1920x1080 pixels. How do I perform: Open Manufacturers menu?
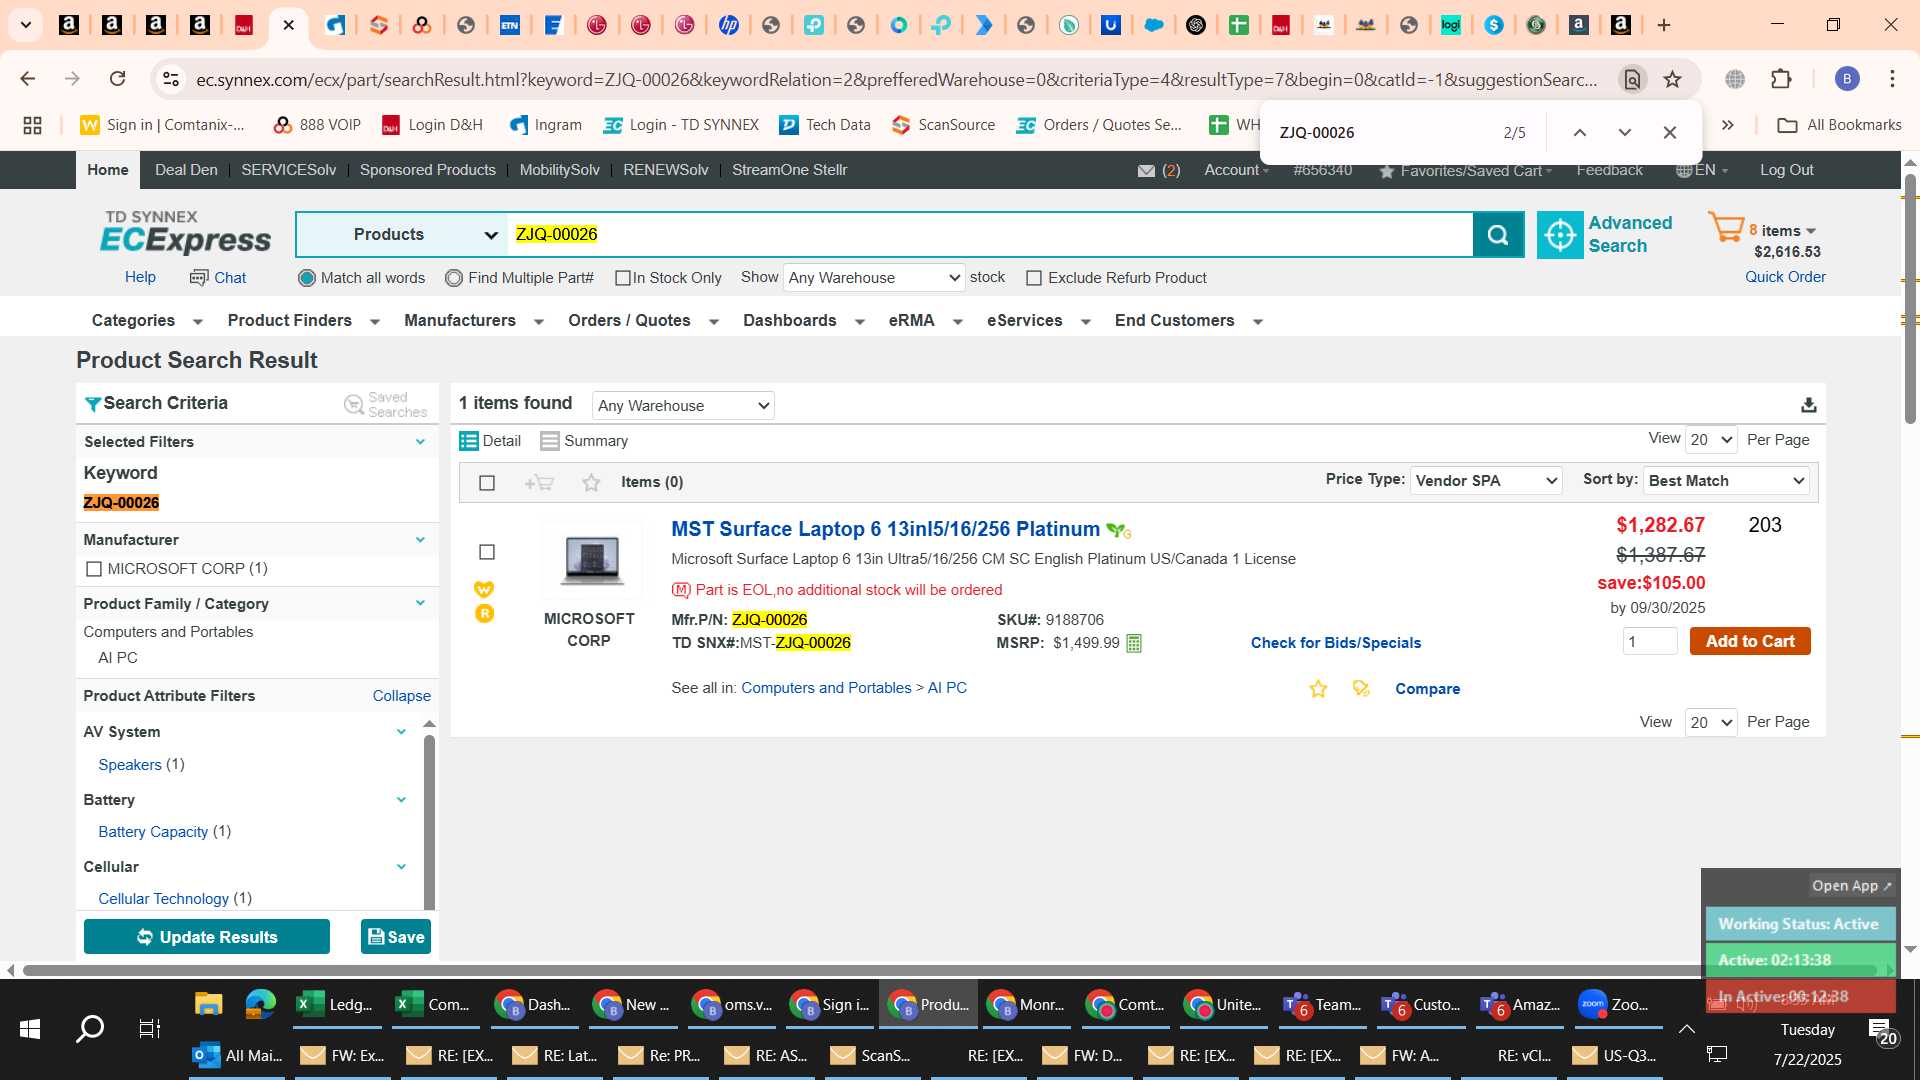click(x=474, y=321)
